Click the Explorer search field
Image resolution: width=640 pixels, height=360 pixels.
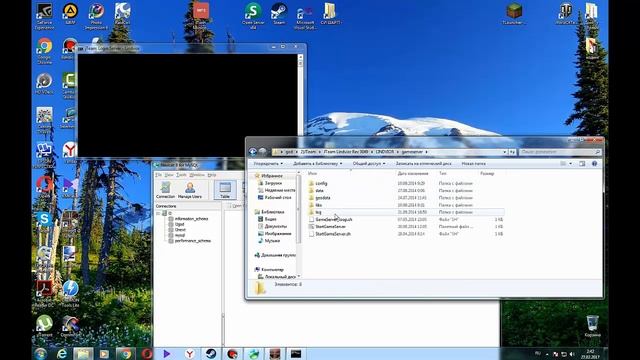[560, 152]
